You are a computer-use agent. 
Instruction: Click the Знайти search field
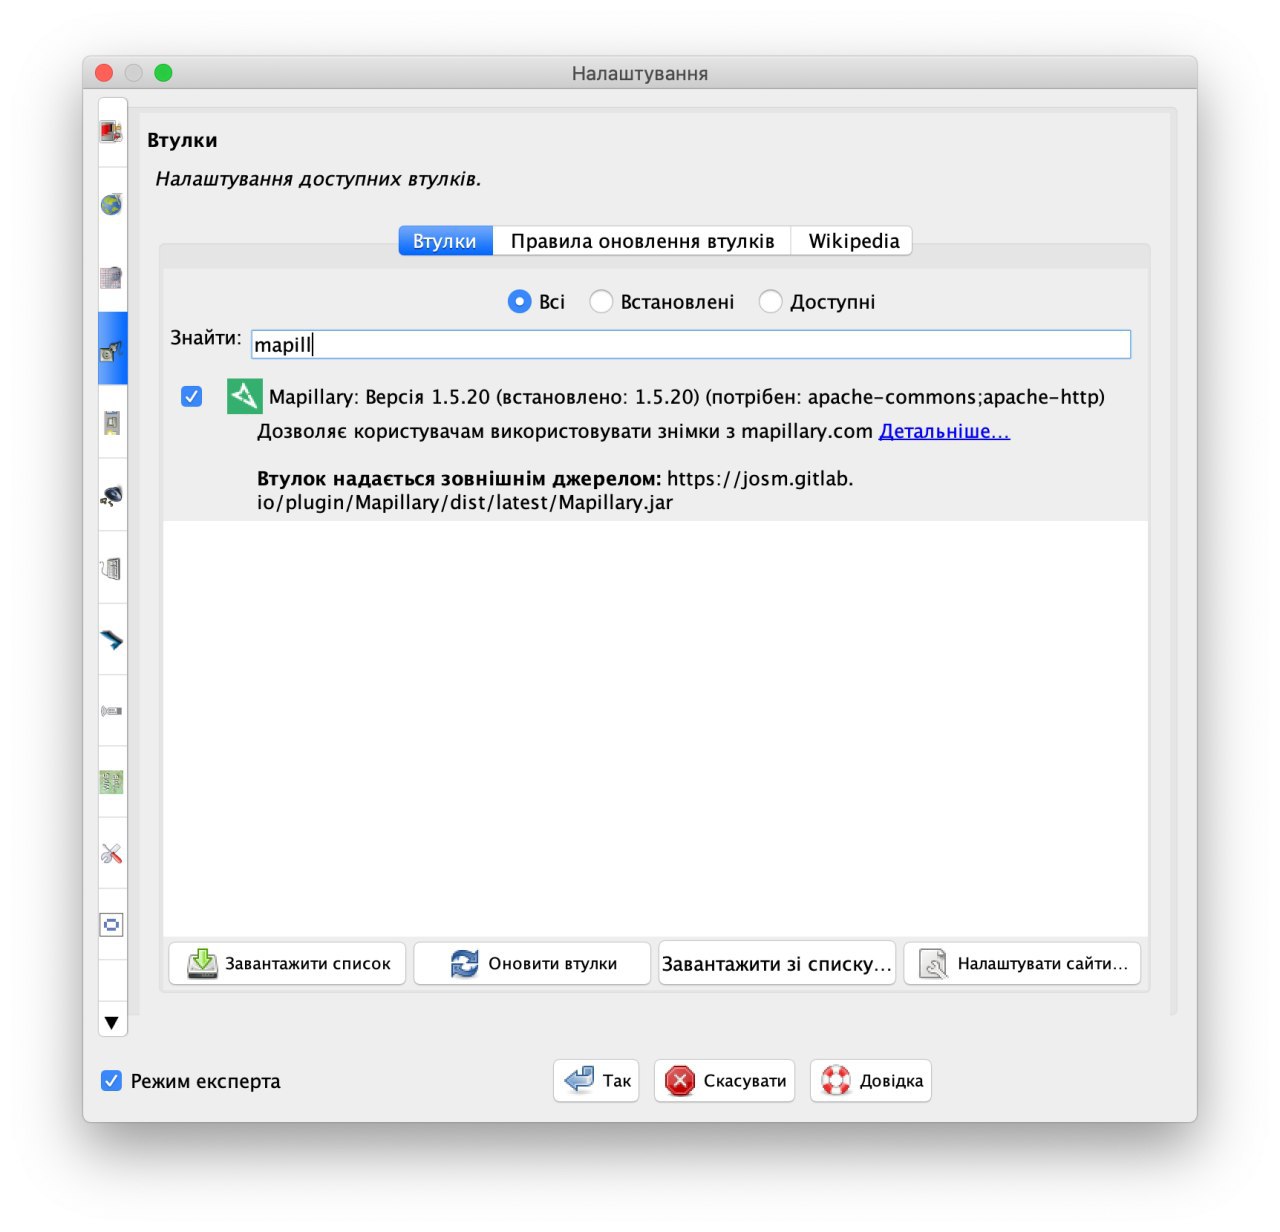click(x=690, y=345)
